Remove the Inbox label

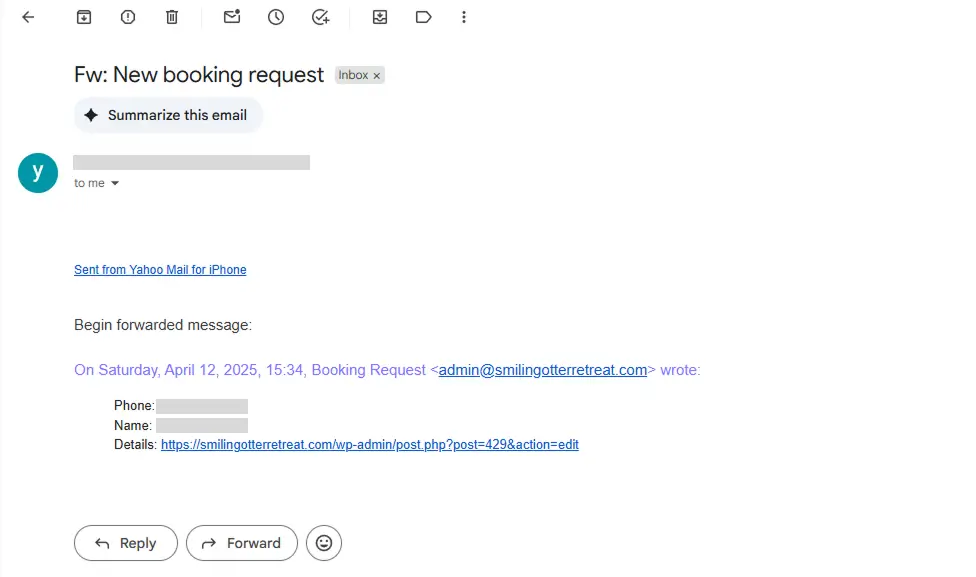point(377,75)
